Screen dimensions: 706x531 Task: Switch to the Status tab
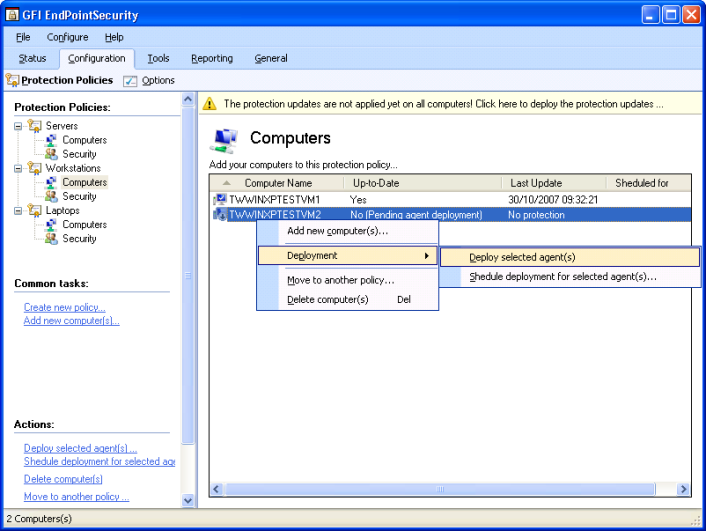32,59
